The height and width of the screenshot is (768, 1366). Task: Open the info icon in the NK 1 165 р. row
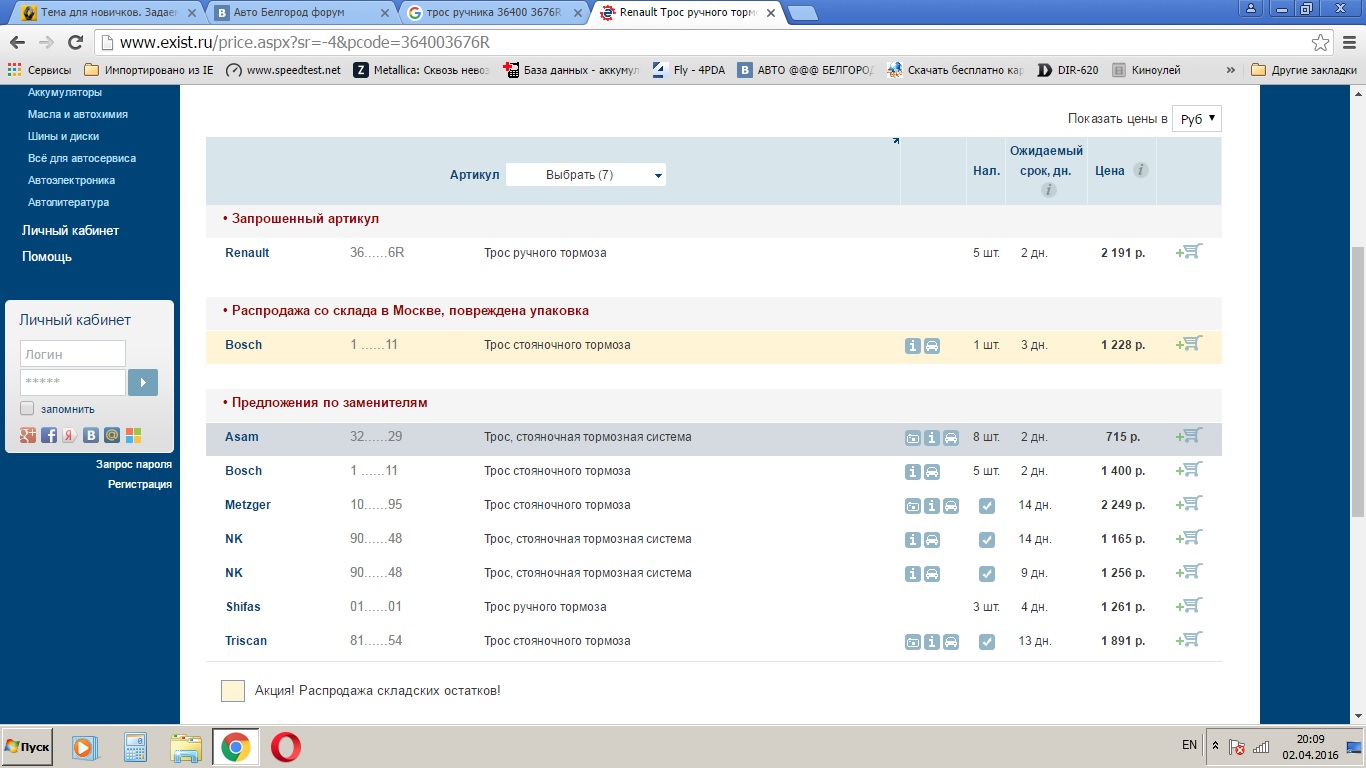point(913,540)
